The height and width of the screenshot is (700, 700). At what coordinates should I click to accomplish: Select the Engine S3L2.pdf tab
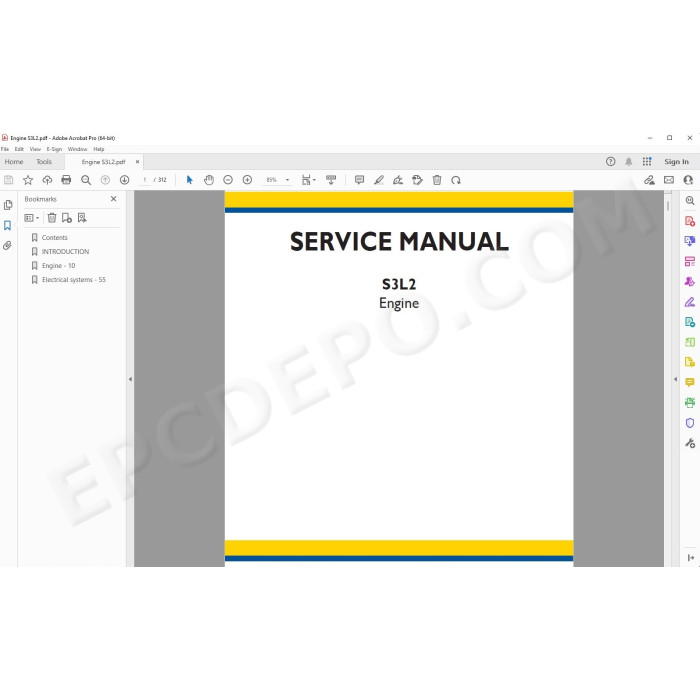click(x=103, y=162)
